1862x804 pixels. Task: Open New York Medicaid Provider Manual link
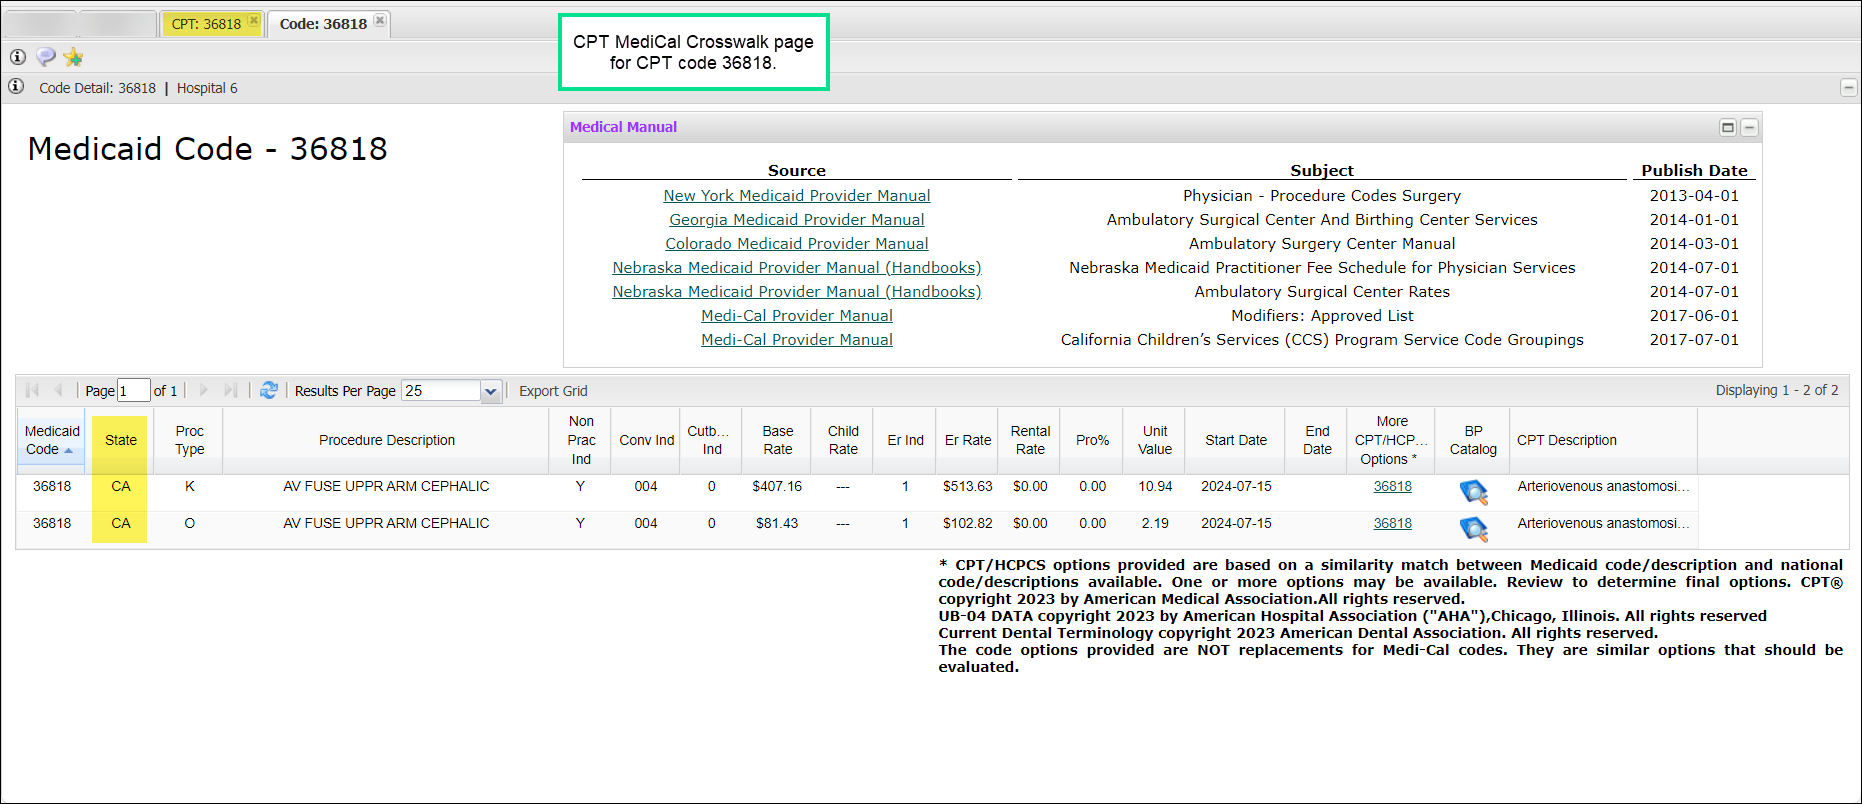[796, 196]
